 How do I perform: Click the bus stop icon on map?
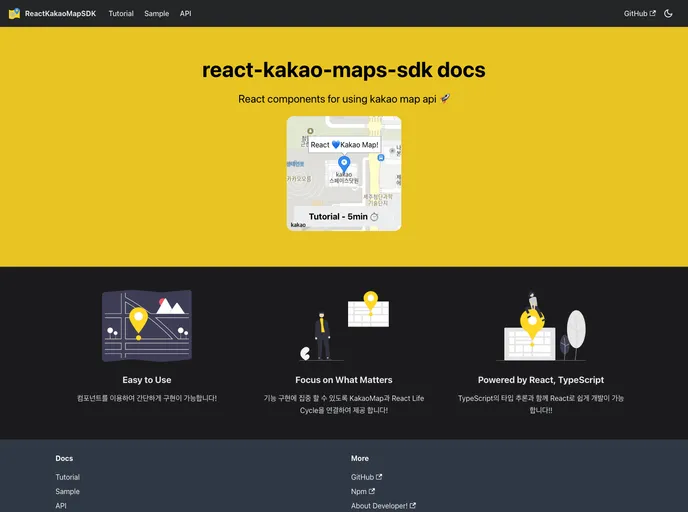coord(381,158)
